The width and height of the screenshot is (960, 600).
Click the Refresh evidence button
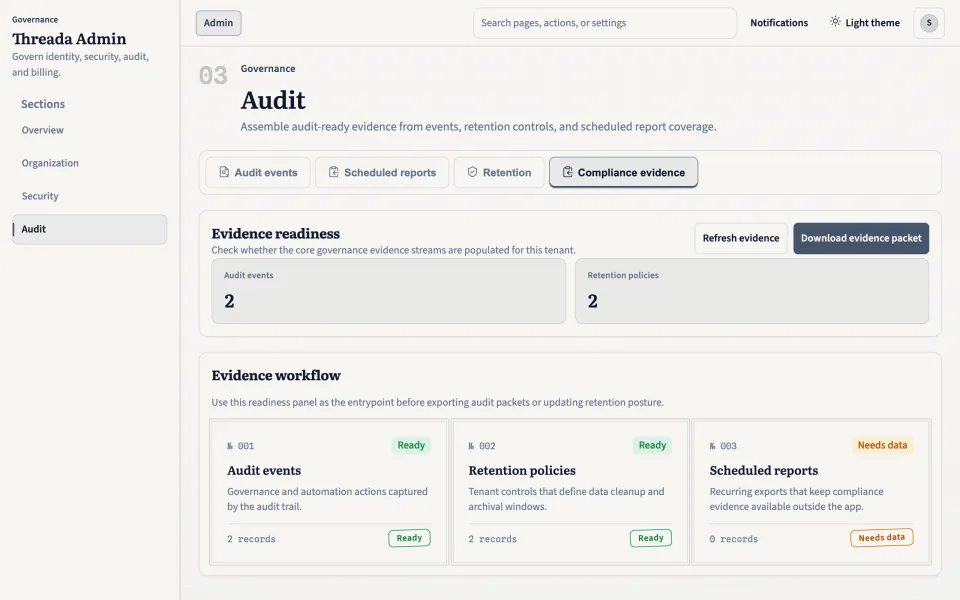(741, 238)
